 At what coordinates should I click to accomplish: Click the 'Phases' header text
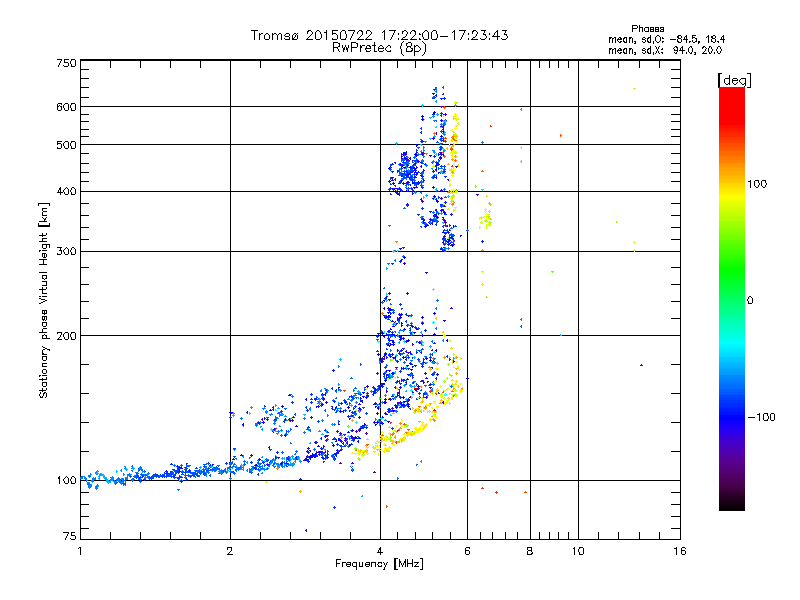coord(647,29)
